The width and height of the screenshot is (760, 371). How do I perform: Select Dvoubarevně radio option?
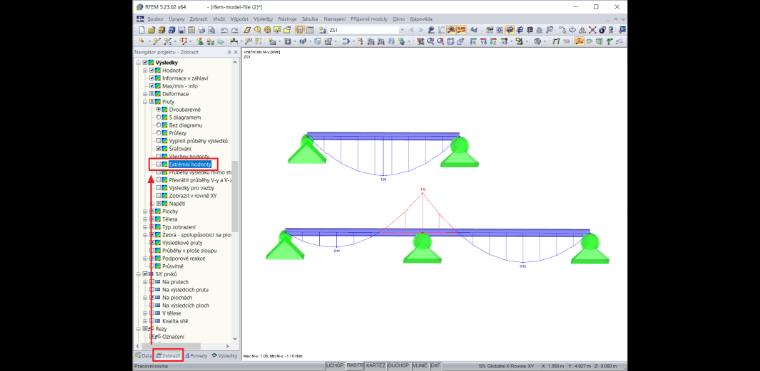[x=158, y=110]
